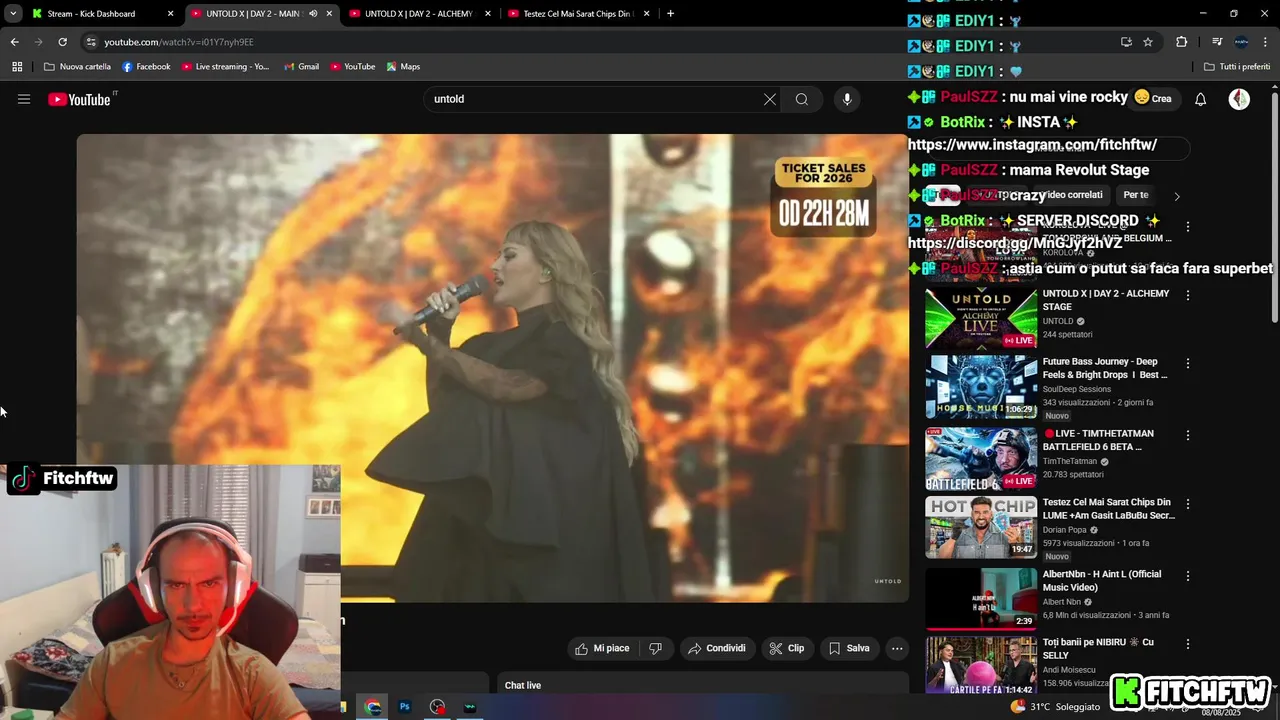Open Photoshop from the Windows taskbar
The width and height of the screenshot is (1280, 720).
[405, 707]
